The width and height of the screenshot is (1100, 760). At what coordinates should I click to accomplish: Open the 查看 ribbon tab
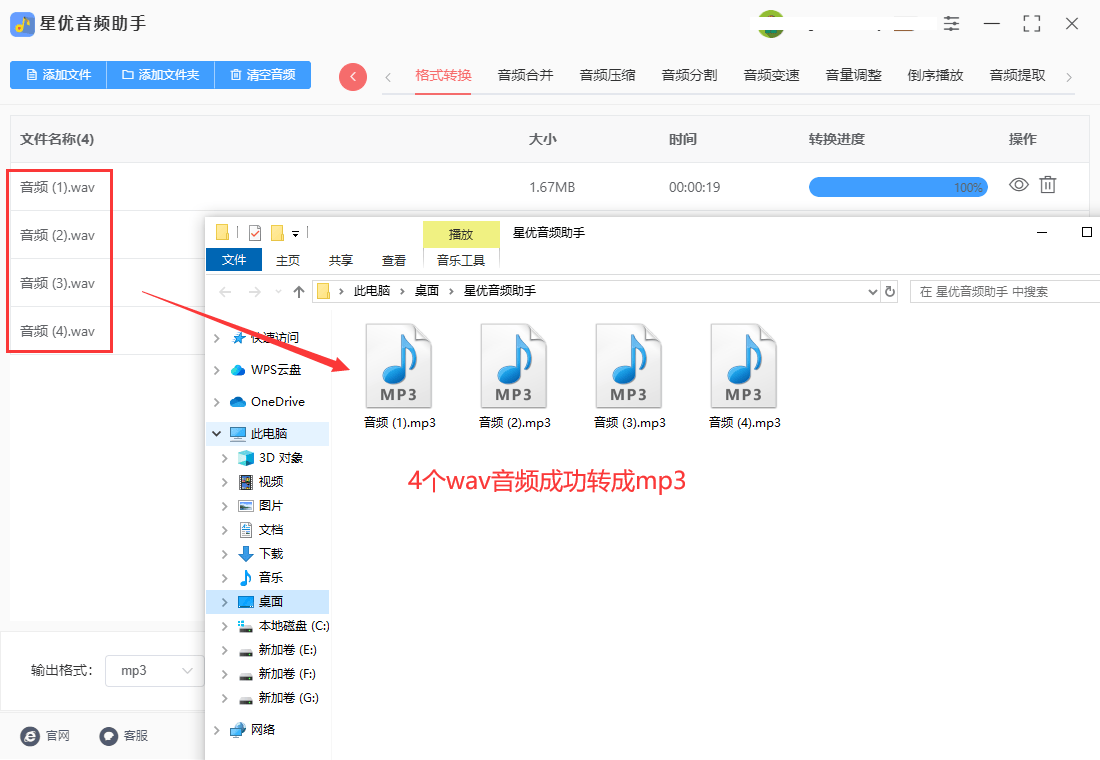(x=394, y=260)
